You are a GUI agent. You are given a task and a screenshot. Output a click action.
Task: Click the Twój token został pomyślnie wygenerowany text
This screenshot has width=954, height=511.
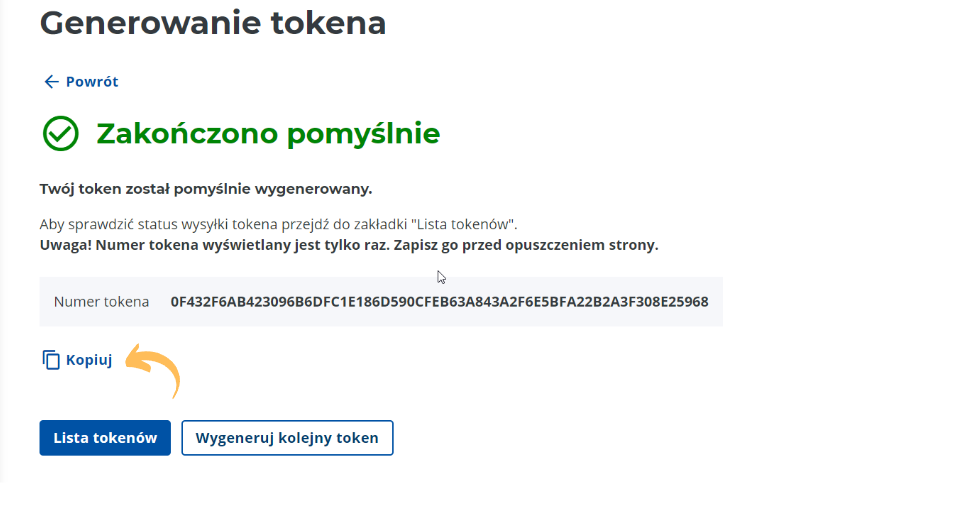coord(206,189)
